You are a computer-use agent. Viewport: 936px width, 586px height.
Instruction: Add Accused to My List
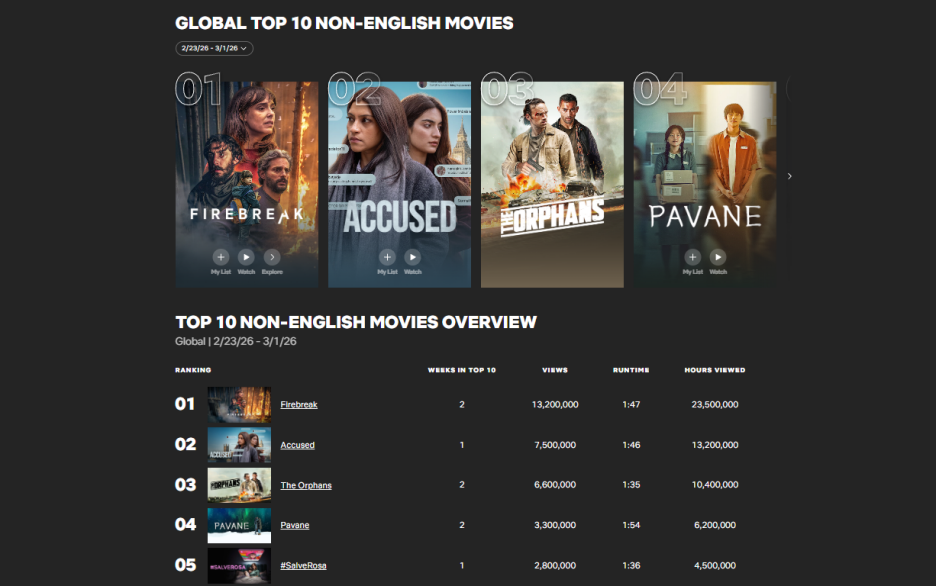click(x=387, y=257)
